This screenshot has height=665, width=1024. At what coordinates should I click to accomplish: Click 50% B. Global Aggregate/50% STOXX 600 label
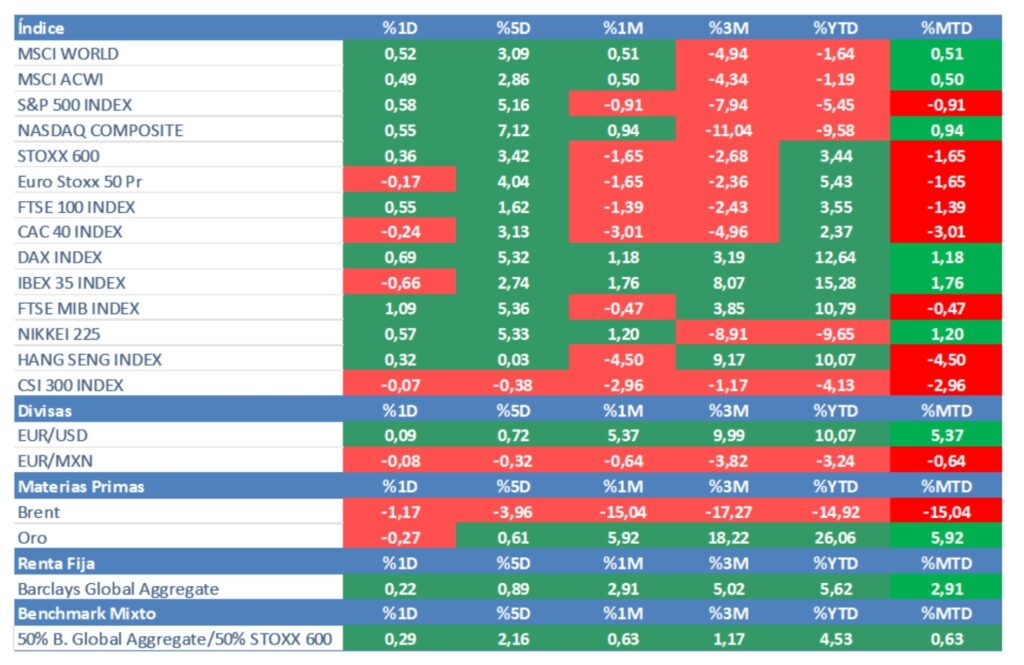tap(174, 639)
